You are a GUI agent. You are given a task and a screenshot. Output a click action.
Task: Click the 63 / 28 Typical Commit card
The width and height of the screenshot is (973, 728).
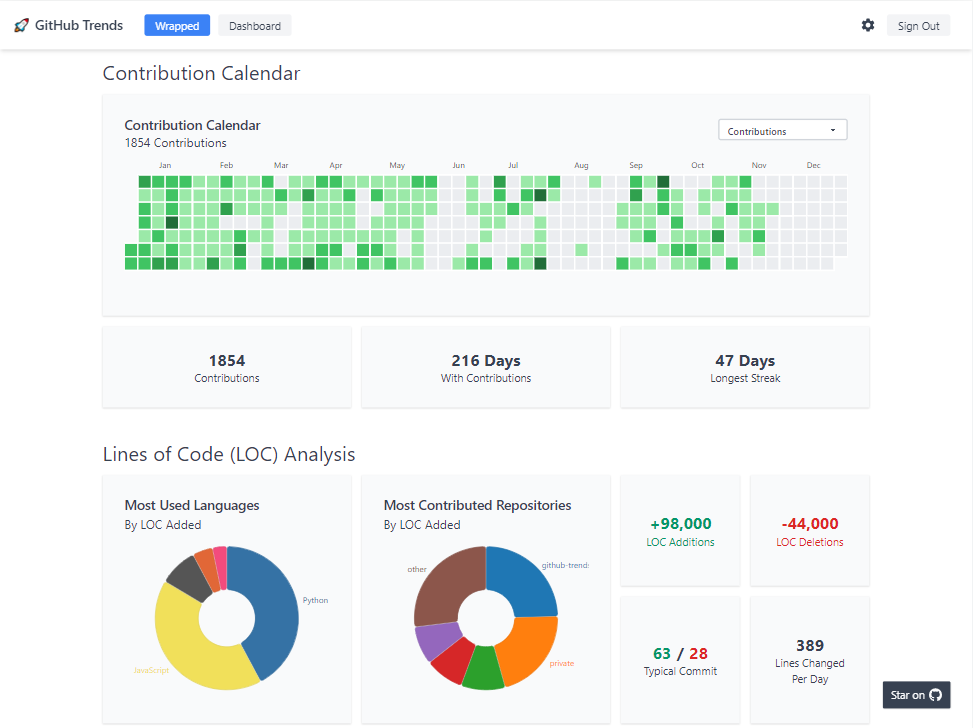tap(680, 660)
